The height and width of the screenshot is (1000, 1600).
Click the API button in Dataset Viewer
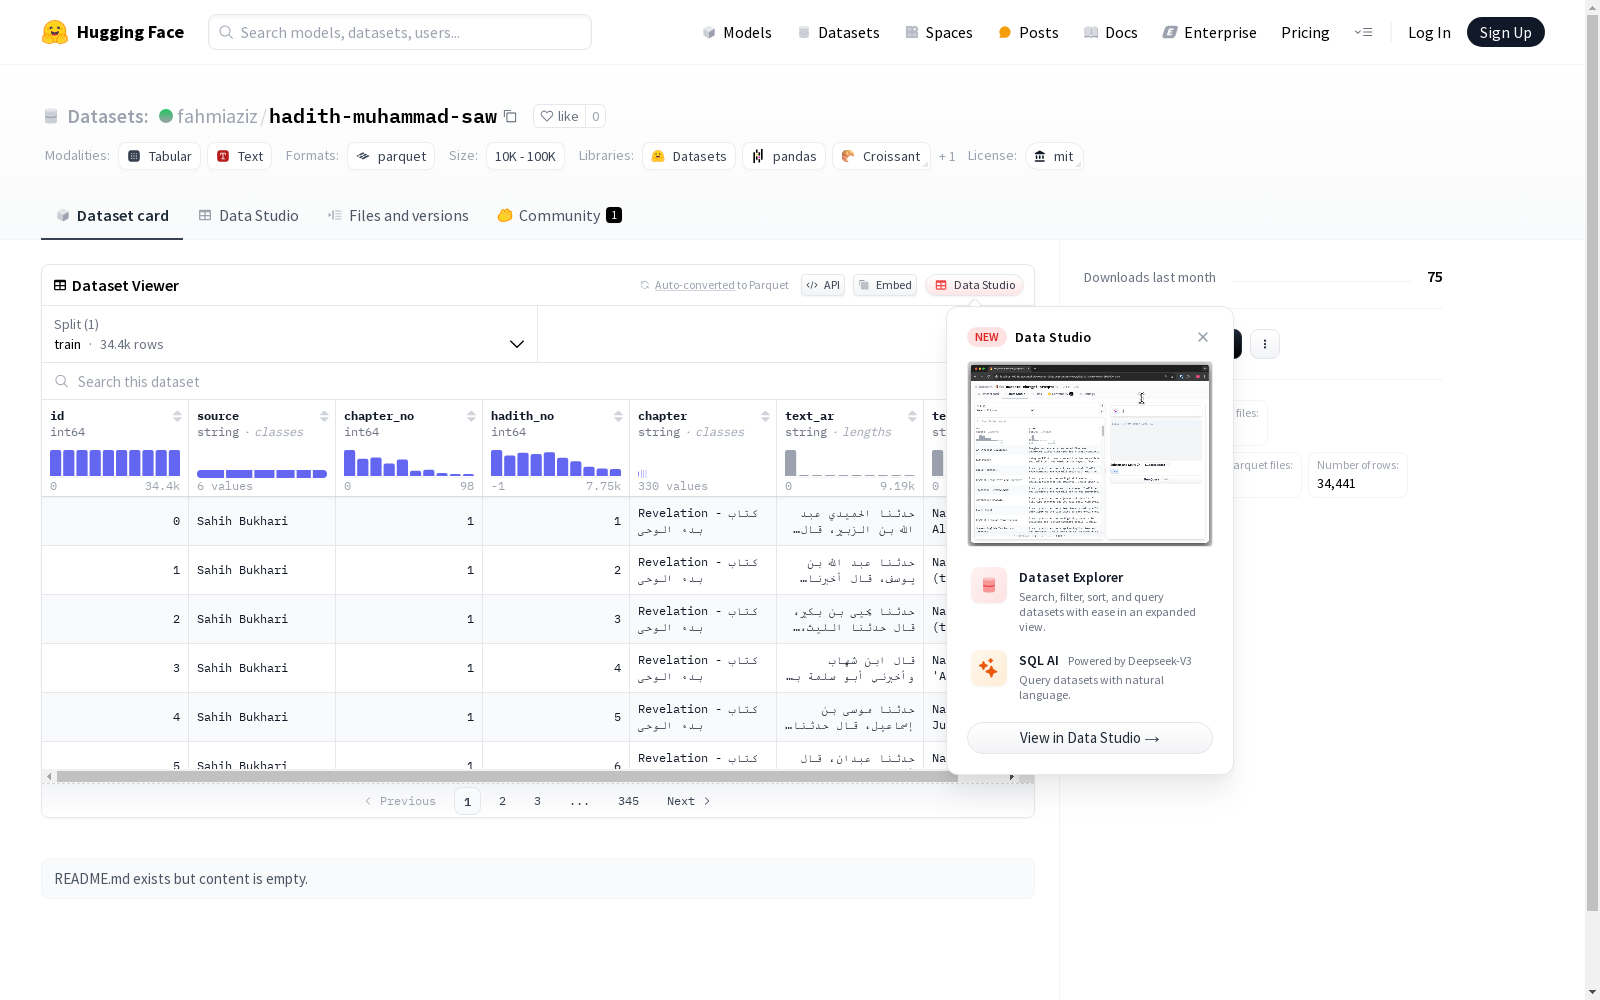click(823, 285)
